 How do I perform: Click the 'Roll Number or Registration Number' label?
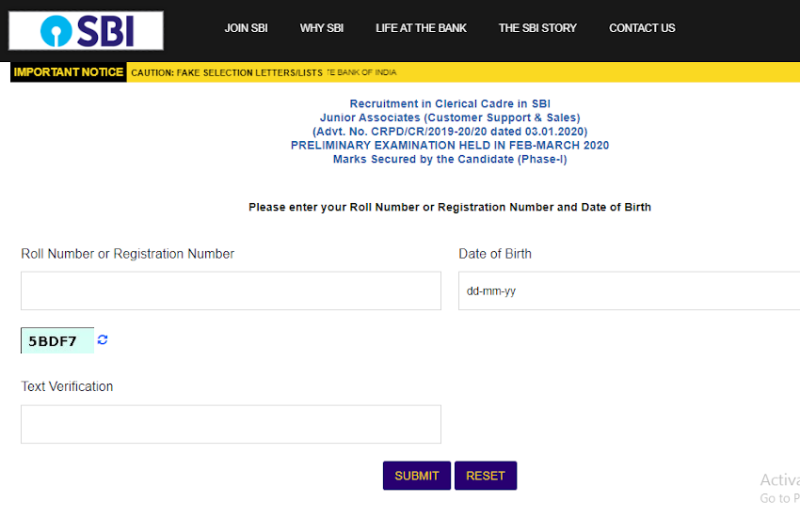tap(128, 254)
